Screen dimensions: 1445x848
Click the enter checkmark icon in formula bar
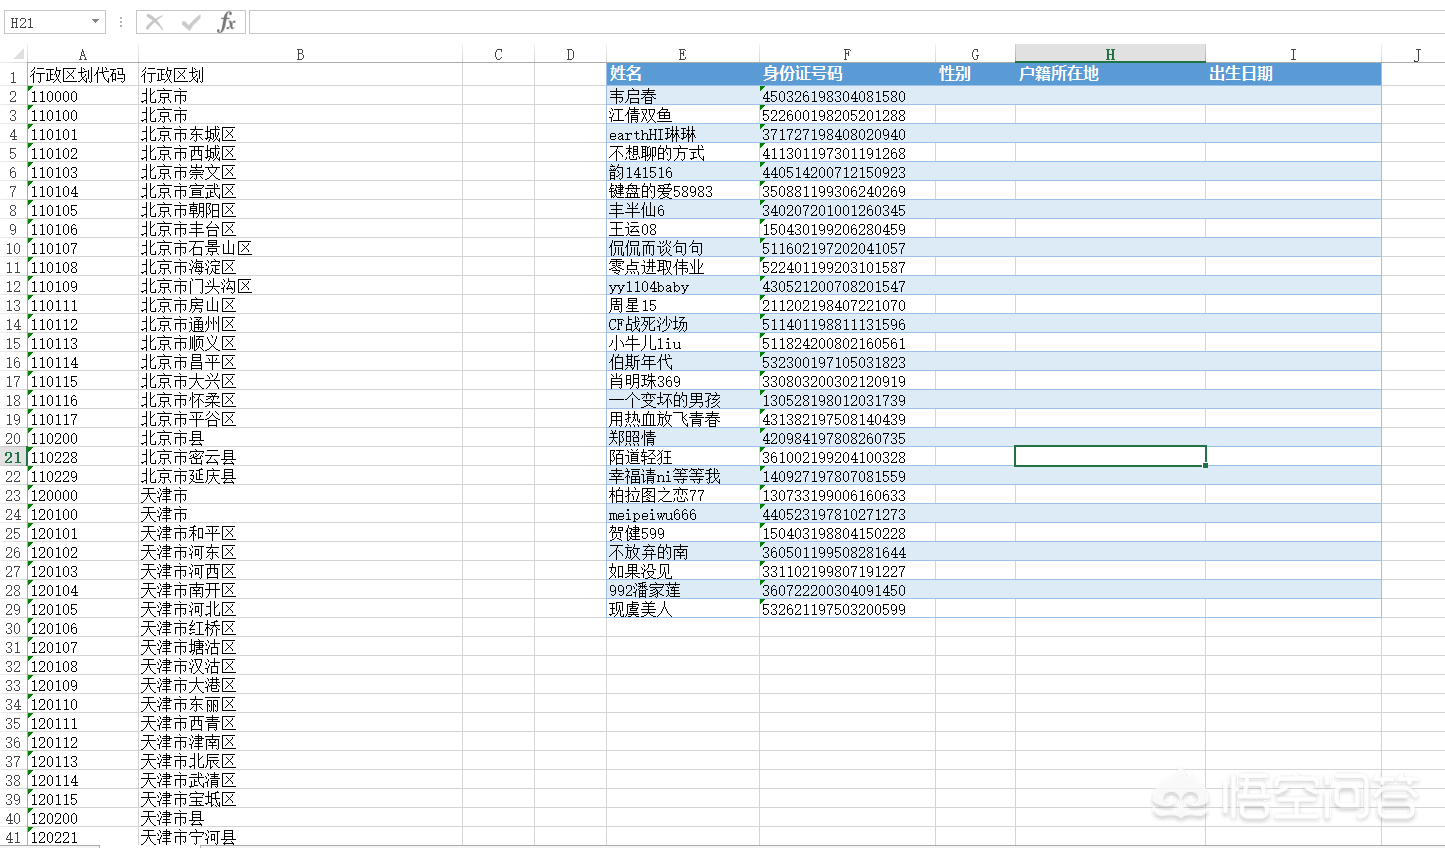(x=191, y=22)
